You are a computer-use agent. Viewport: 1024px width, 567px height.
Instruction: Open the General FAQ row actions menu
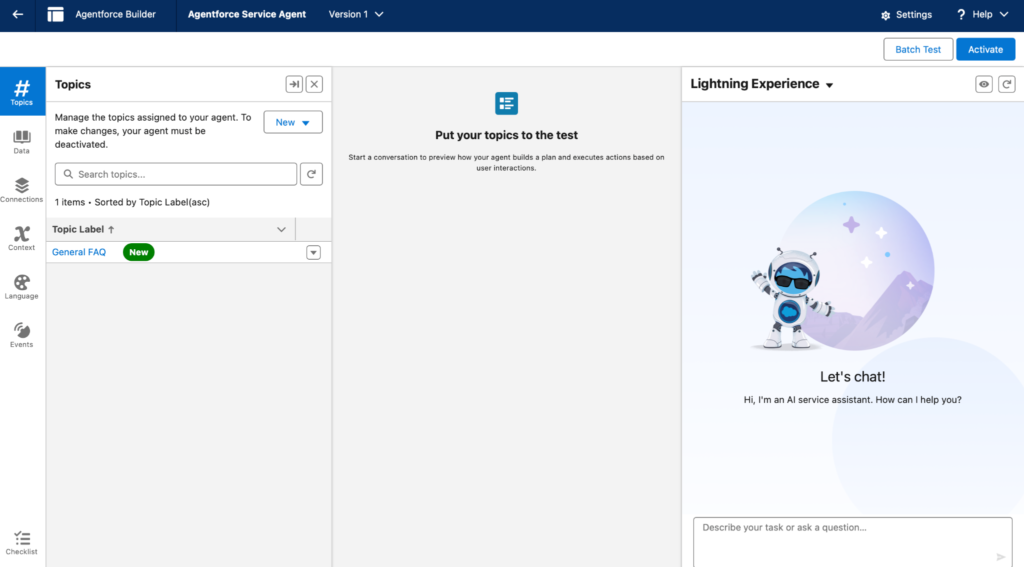pos(313,253)
